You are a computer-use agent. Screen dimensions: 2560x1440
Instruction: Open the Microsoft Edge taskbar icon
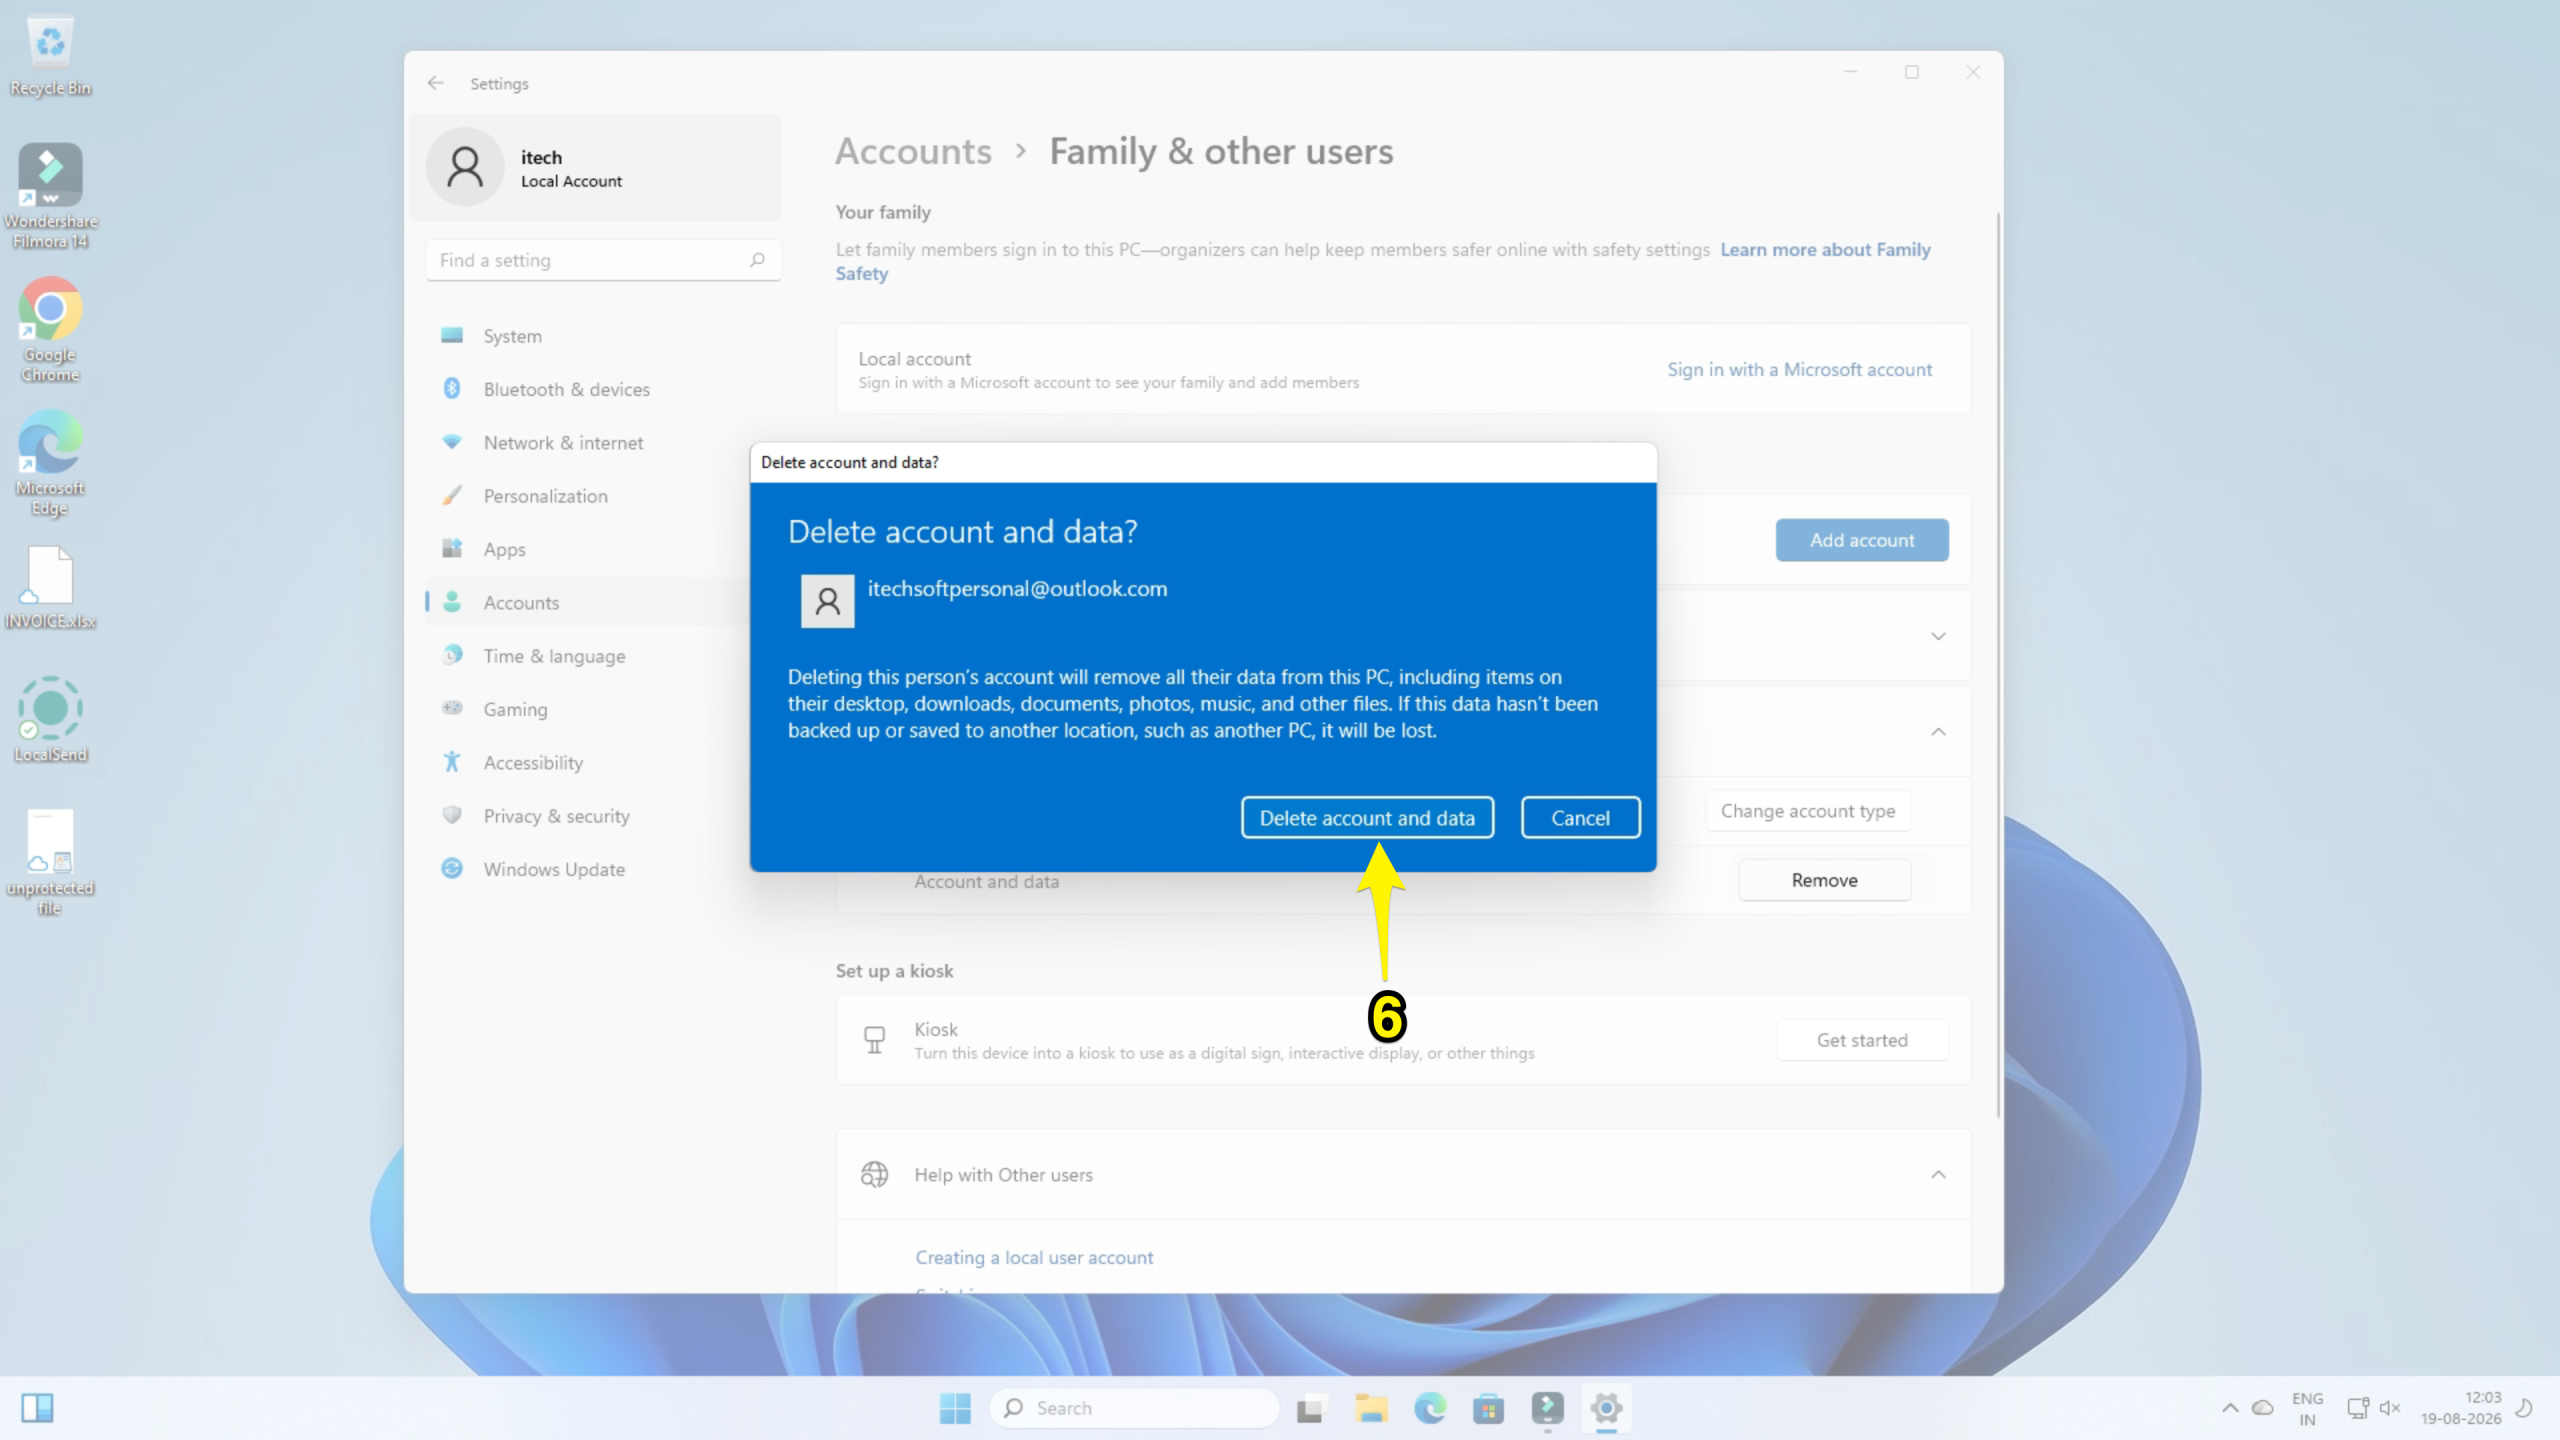pyautogui.click(x=1429, y=1408)
